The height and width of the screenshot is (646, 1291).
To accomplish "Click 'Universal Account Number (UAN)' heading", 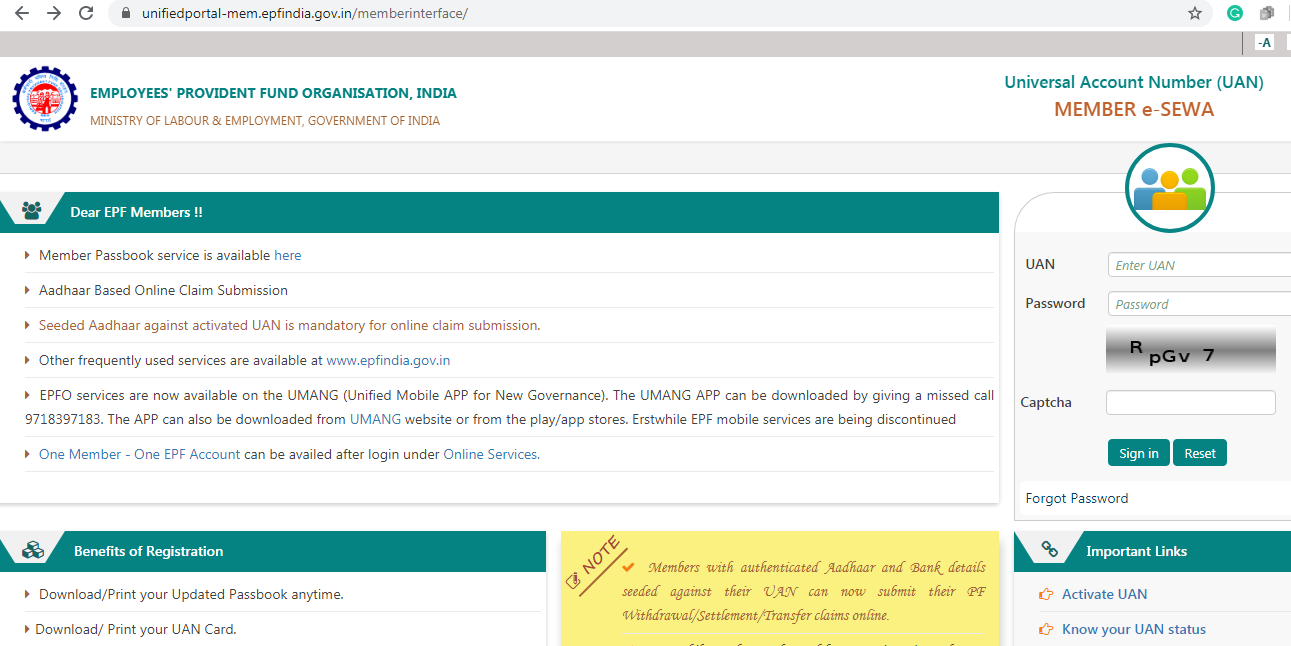I will point(1134,82).
